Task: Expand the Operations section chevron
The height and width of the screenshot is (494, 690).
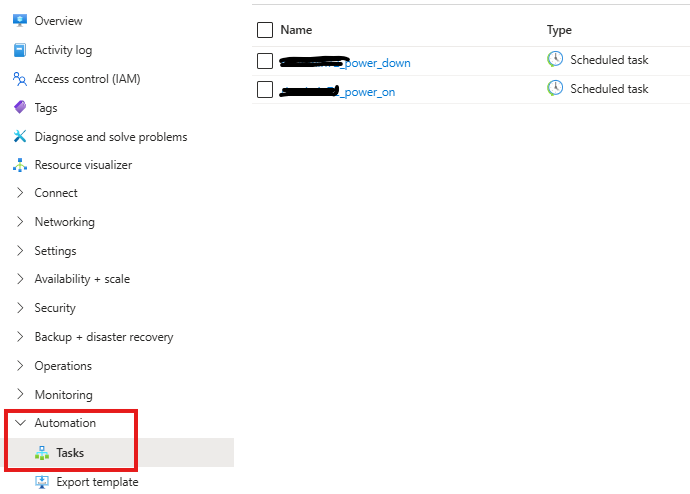Action: [20, 366]
